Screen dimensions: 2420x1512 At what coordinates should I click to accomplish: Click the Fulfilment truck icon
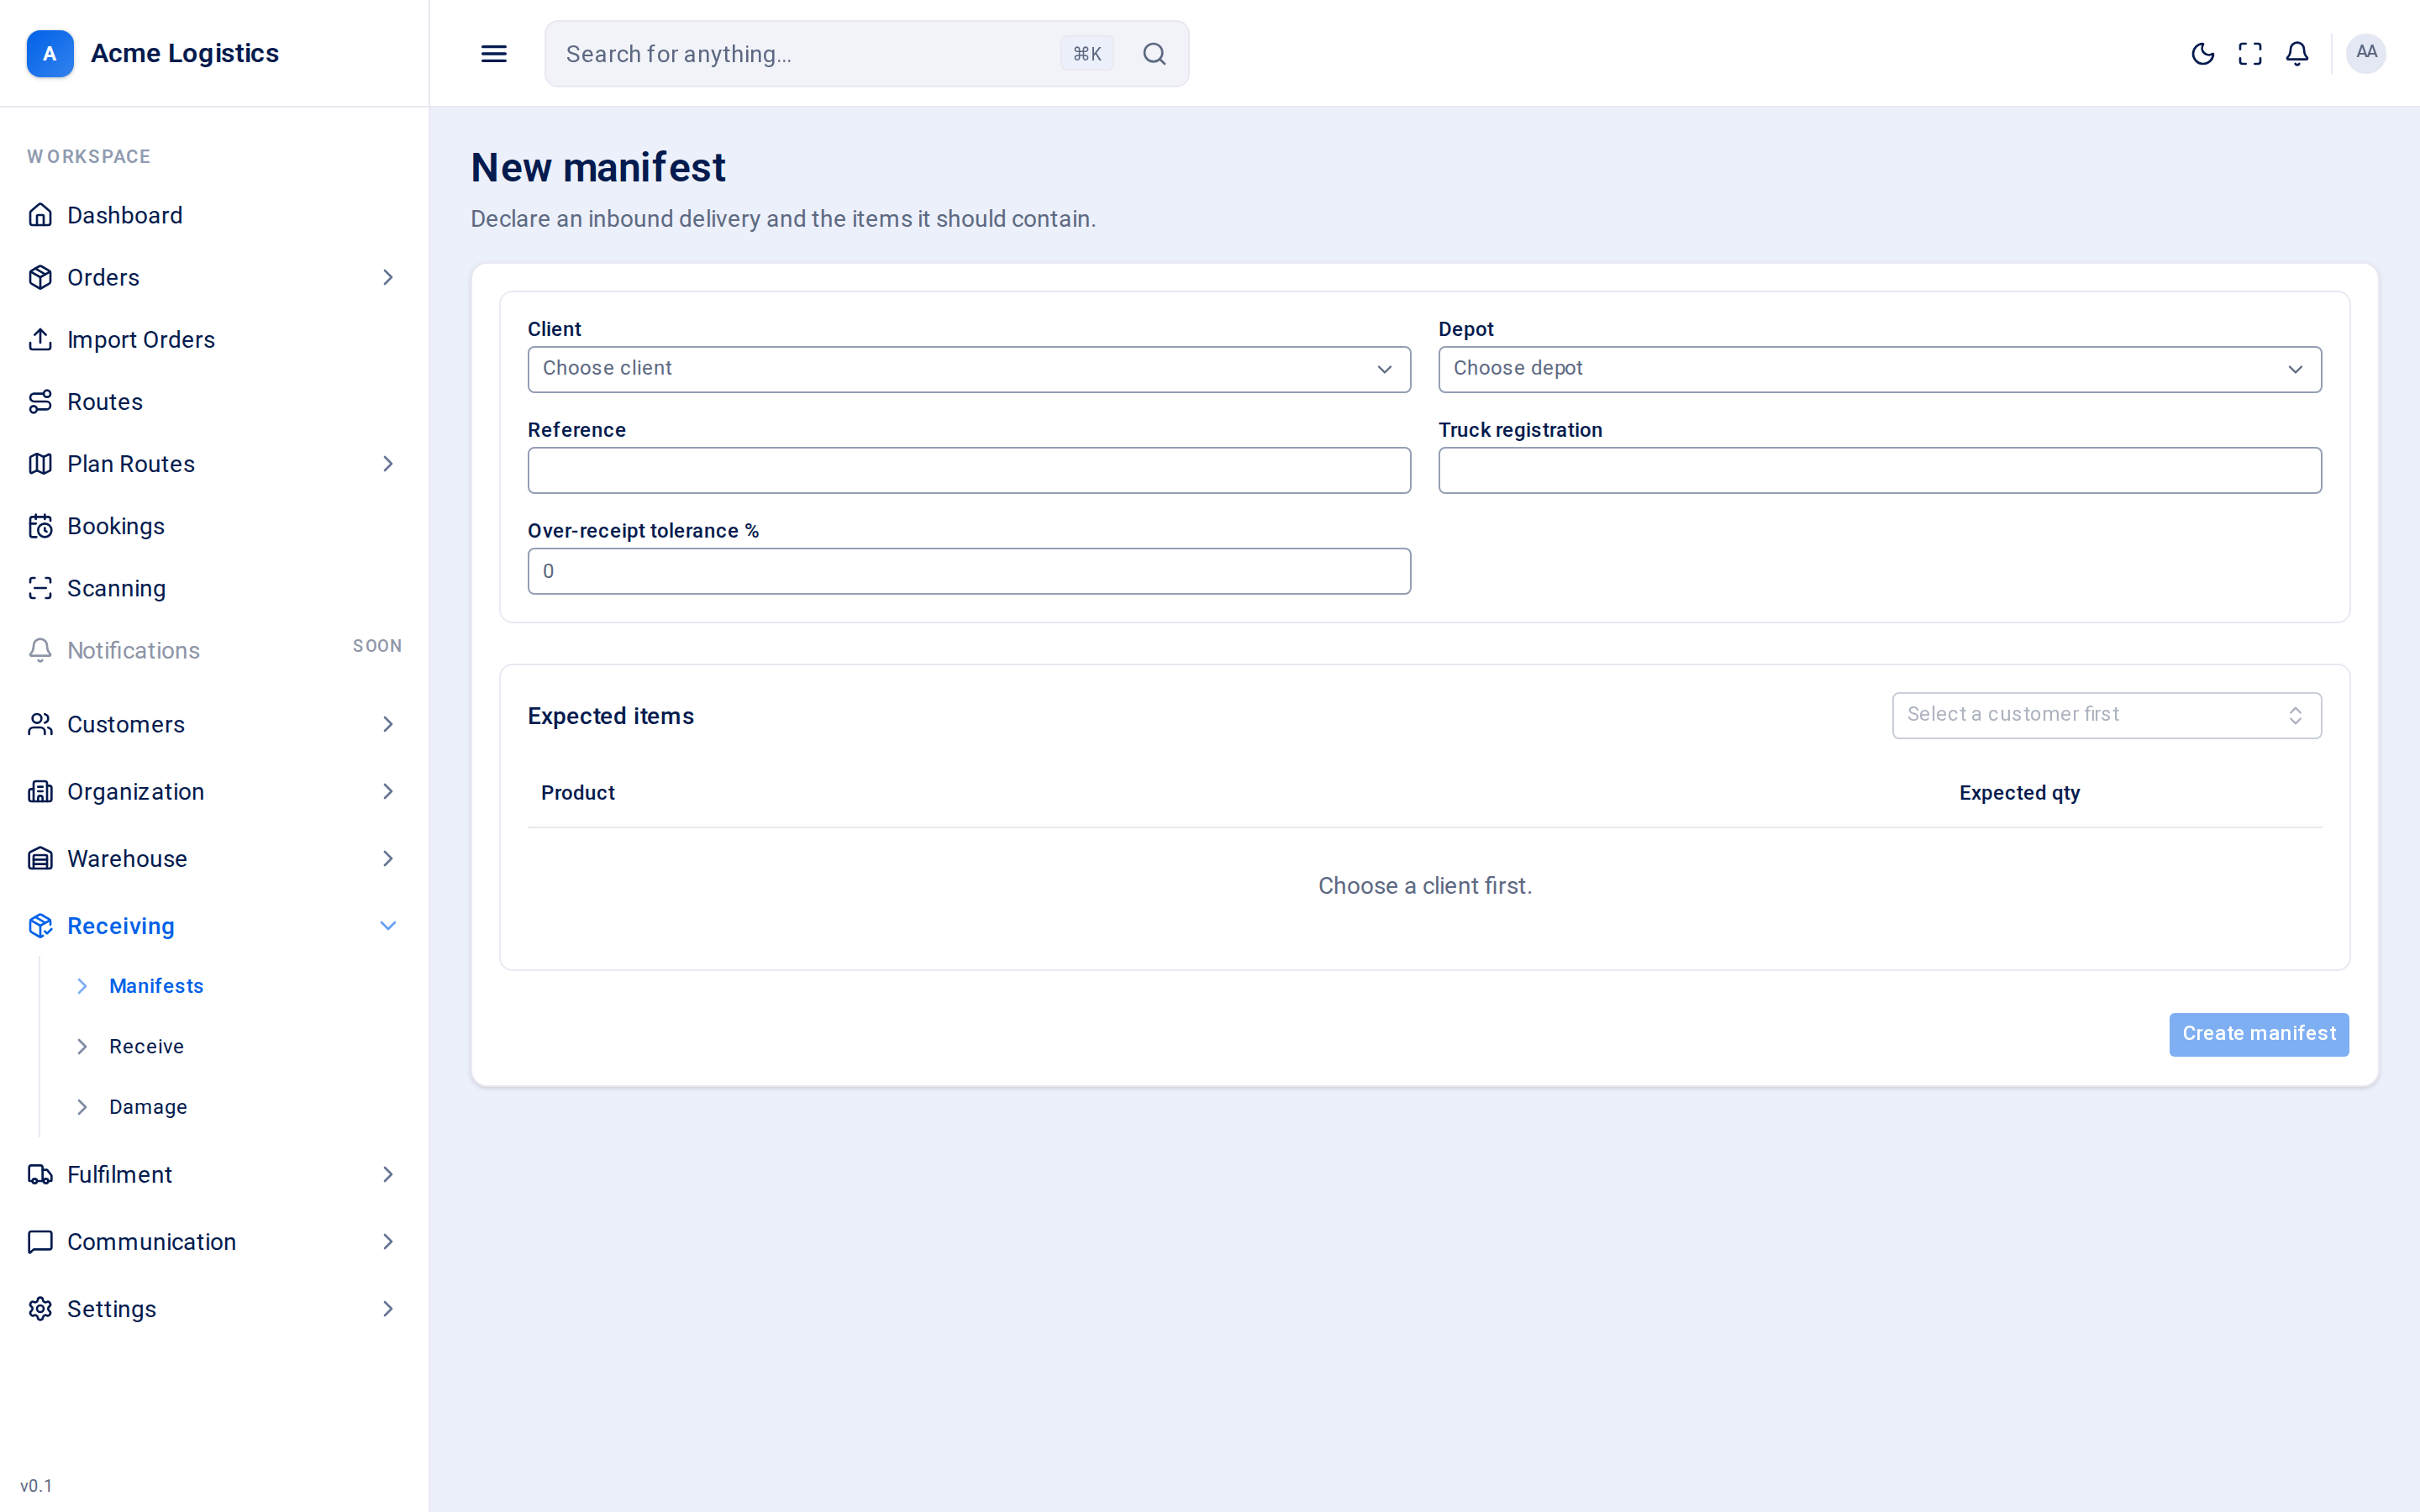point(40,1175)
